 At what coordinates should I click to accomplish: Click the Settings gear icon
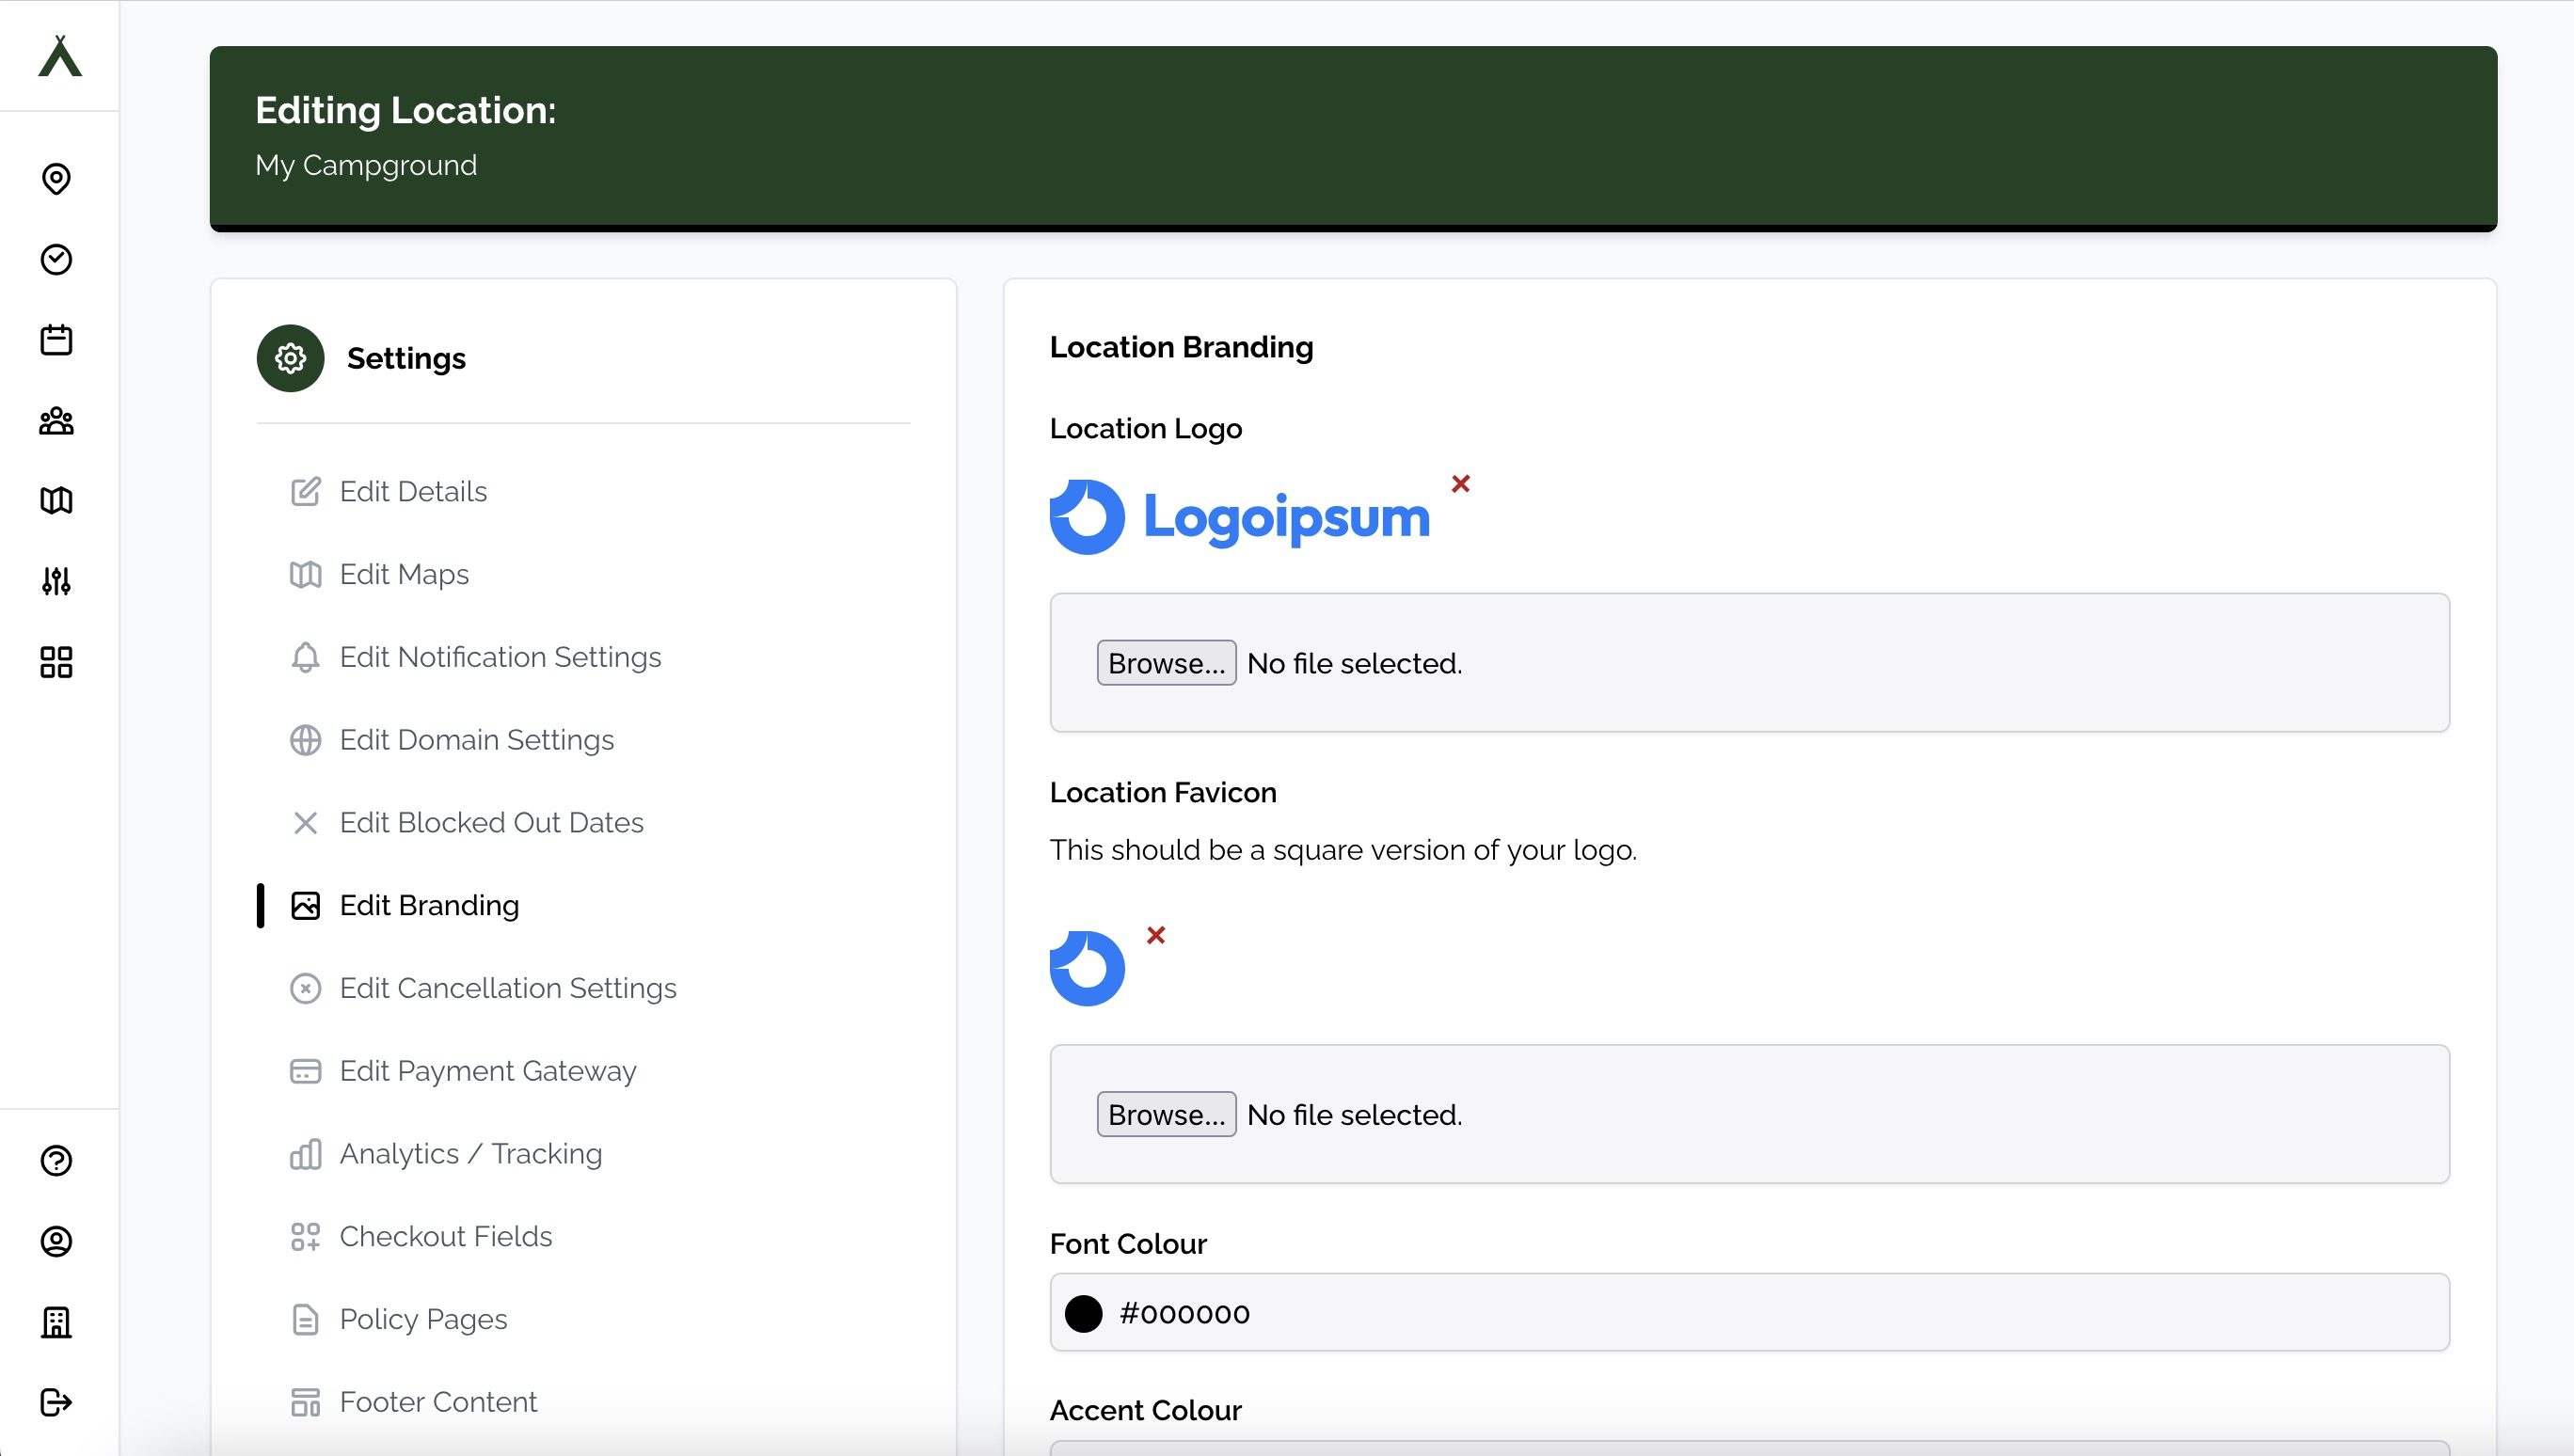point(290,358)
